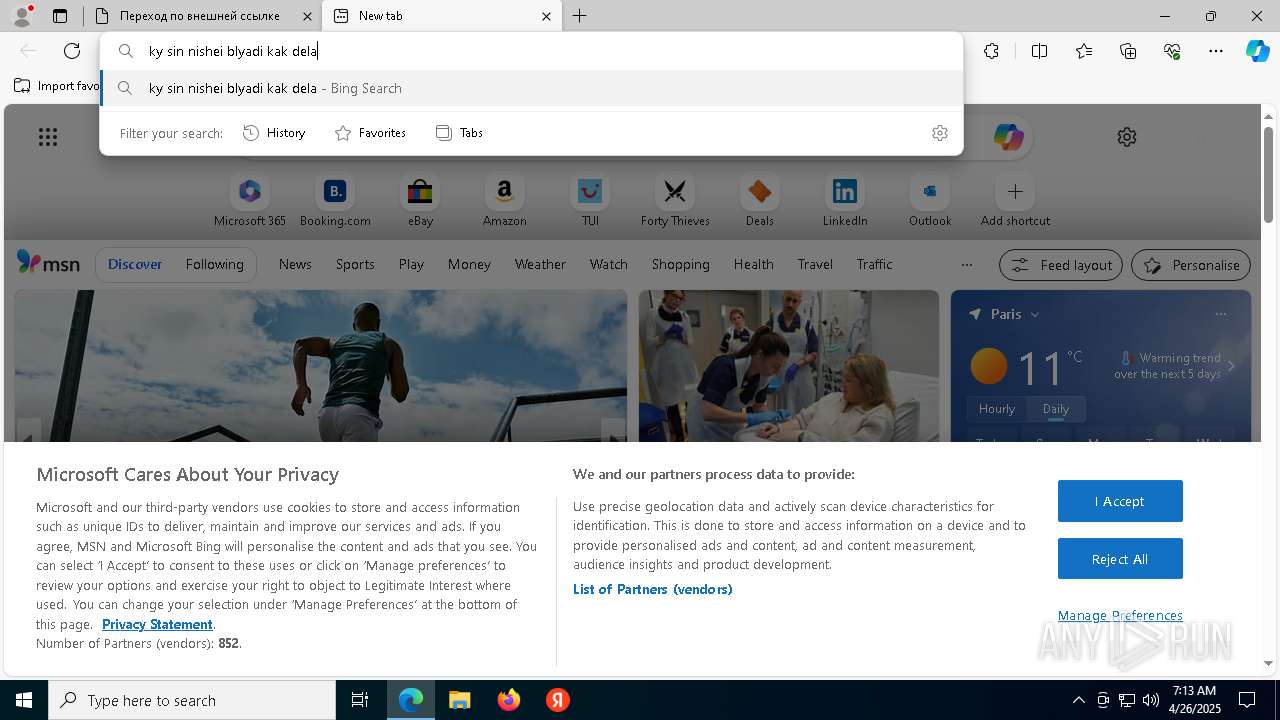Open Booking.com shortcut
Viewport: 1280px width, 720px height.
335,200
